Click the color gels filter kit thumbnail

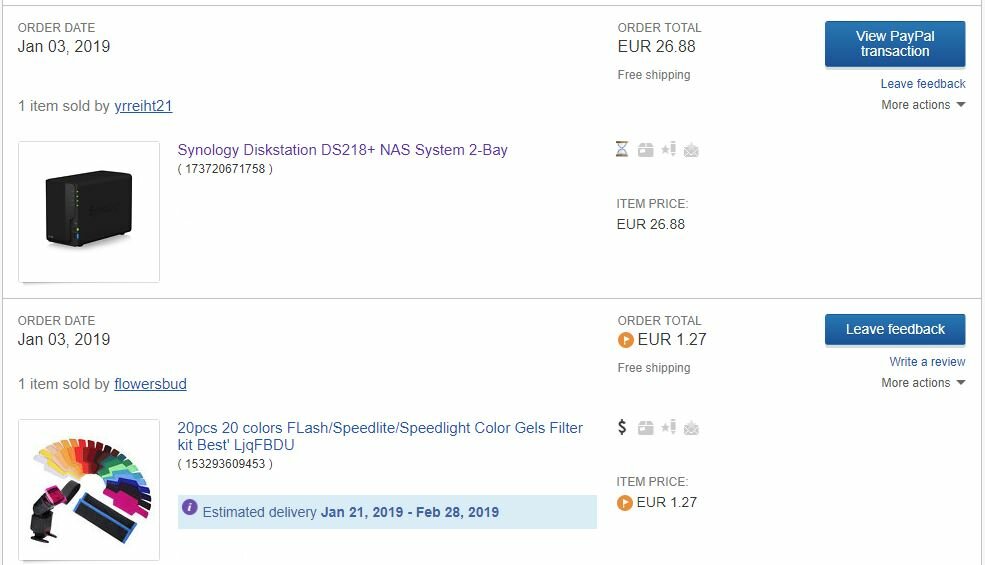tap(89, 490)
